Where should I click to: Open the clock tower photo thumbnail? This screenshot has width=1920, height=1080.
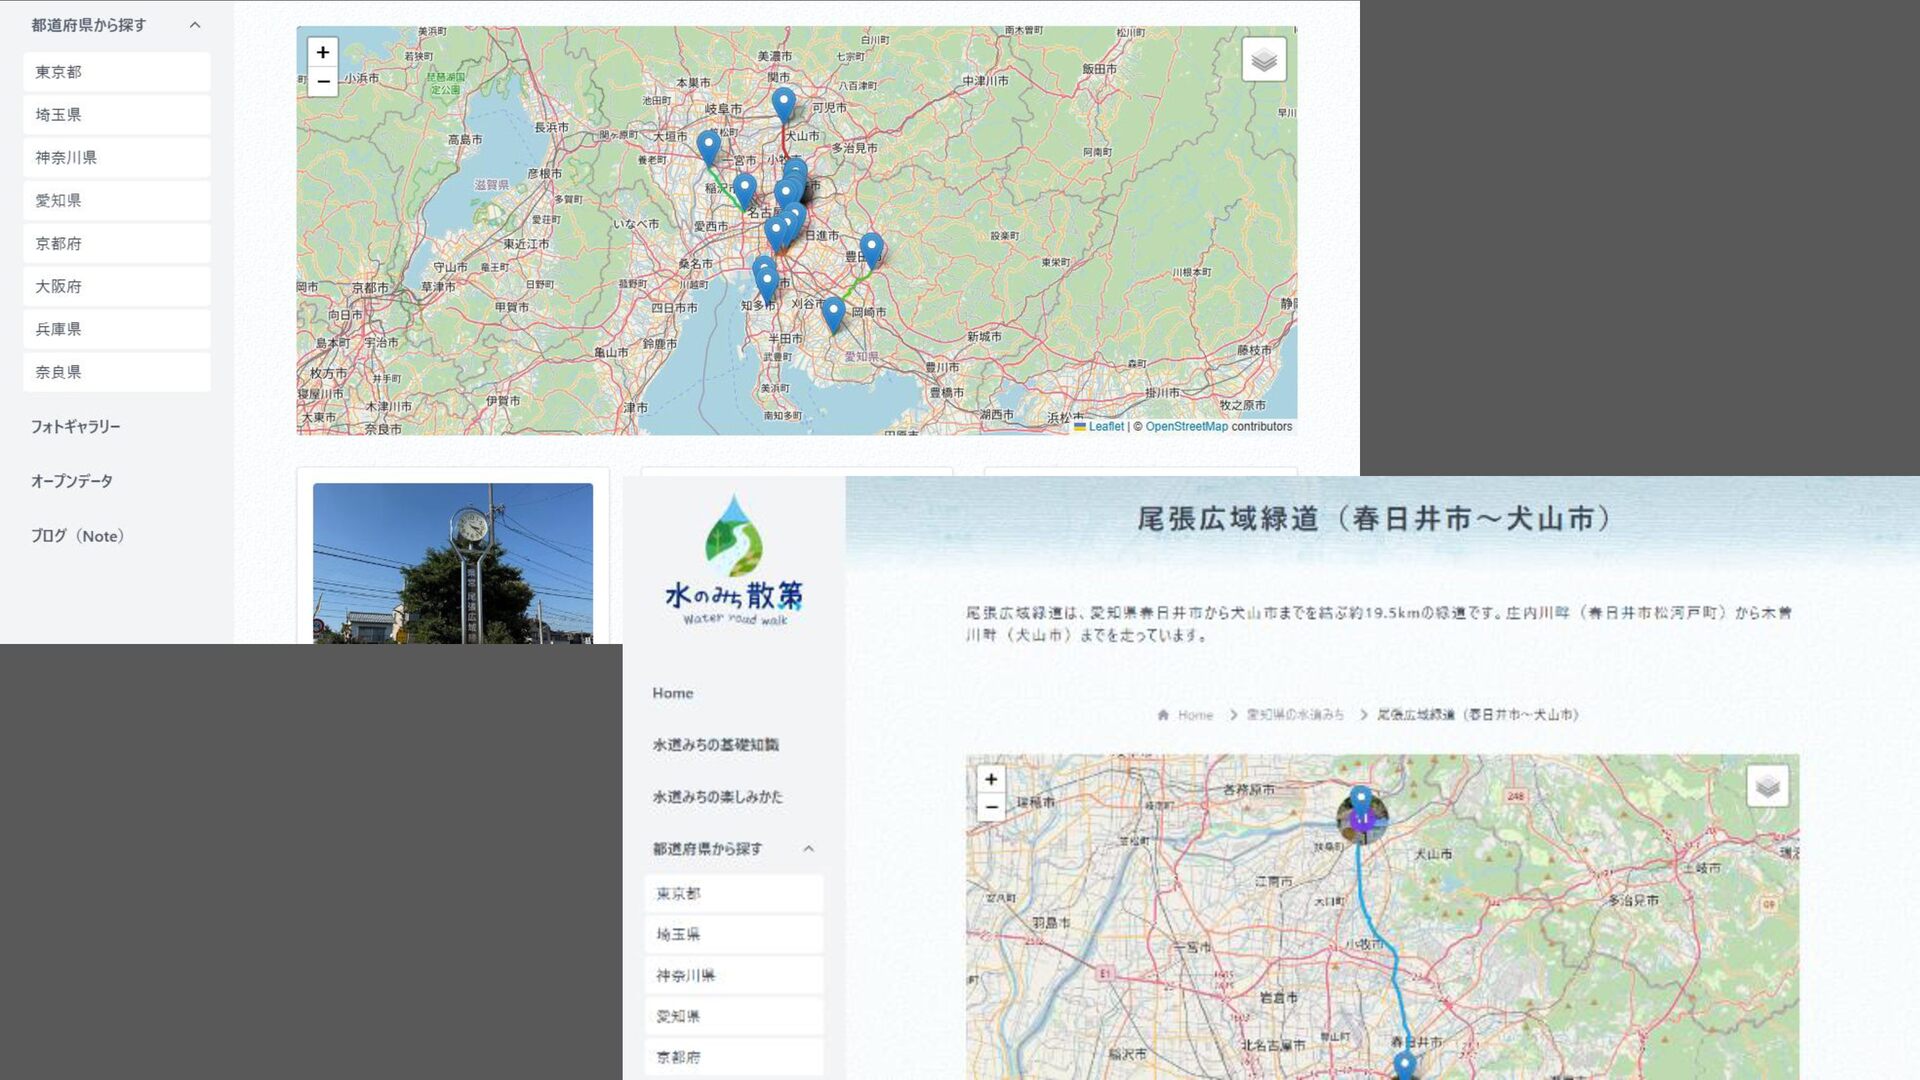[x=452, y=563]
